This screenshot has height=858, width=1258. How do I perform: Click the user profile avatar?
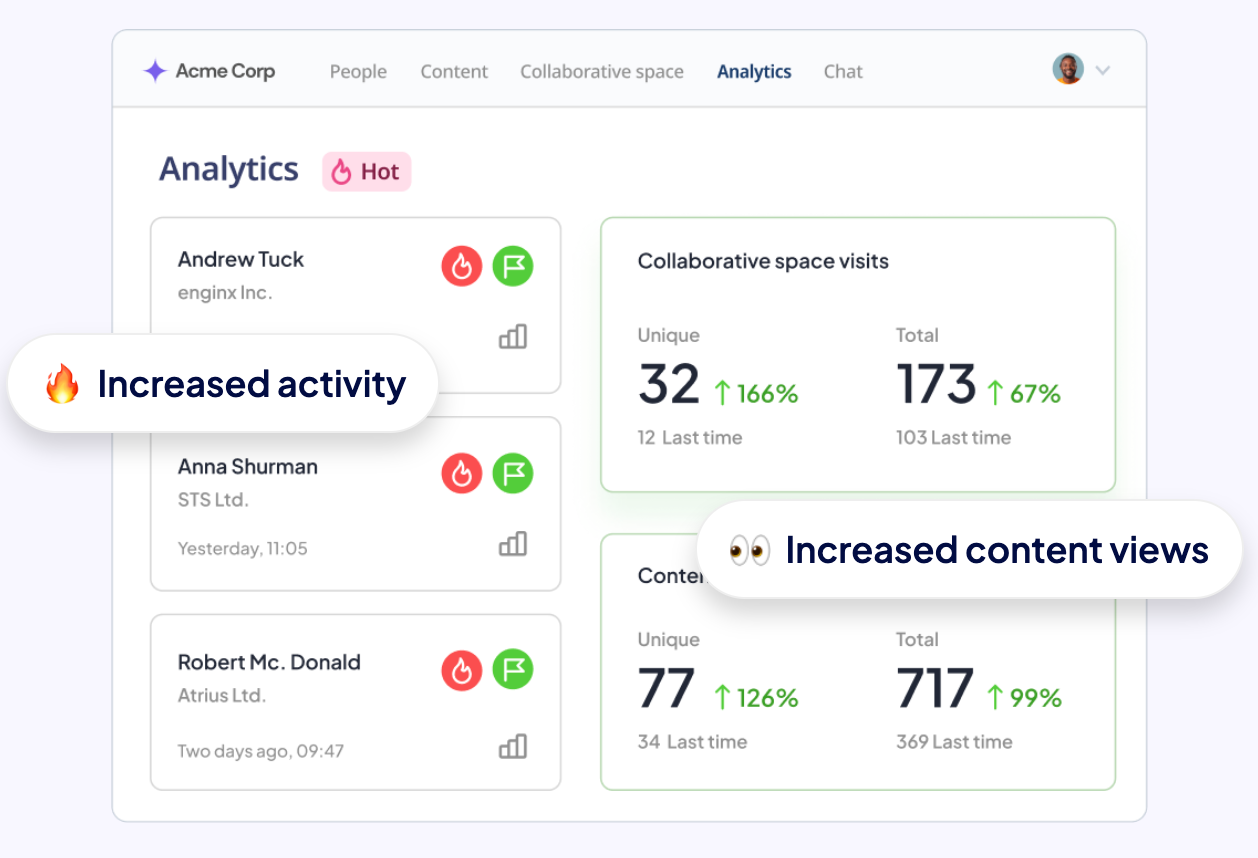coord(1068,70)
